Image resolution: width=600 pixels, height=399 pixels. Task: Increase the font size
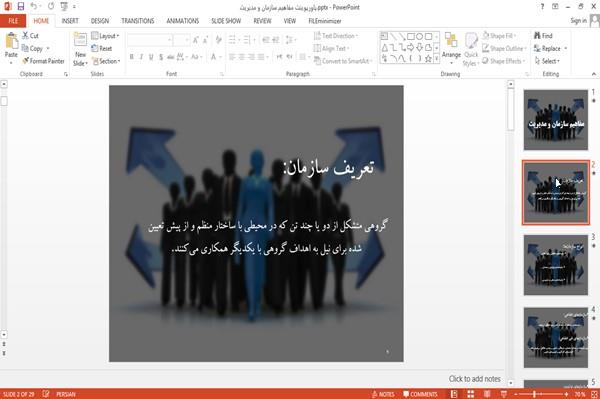[196, 39]
